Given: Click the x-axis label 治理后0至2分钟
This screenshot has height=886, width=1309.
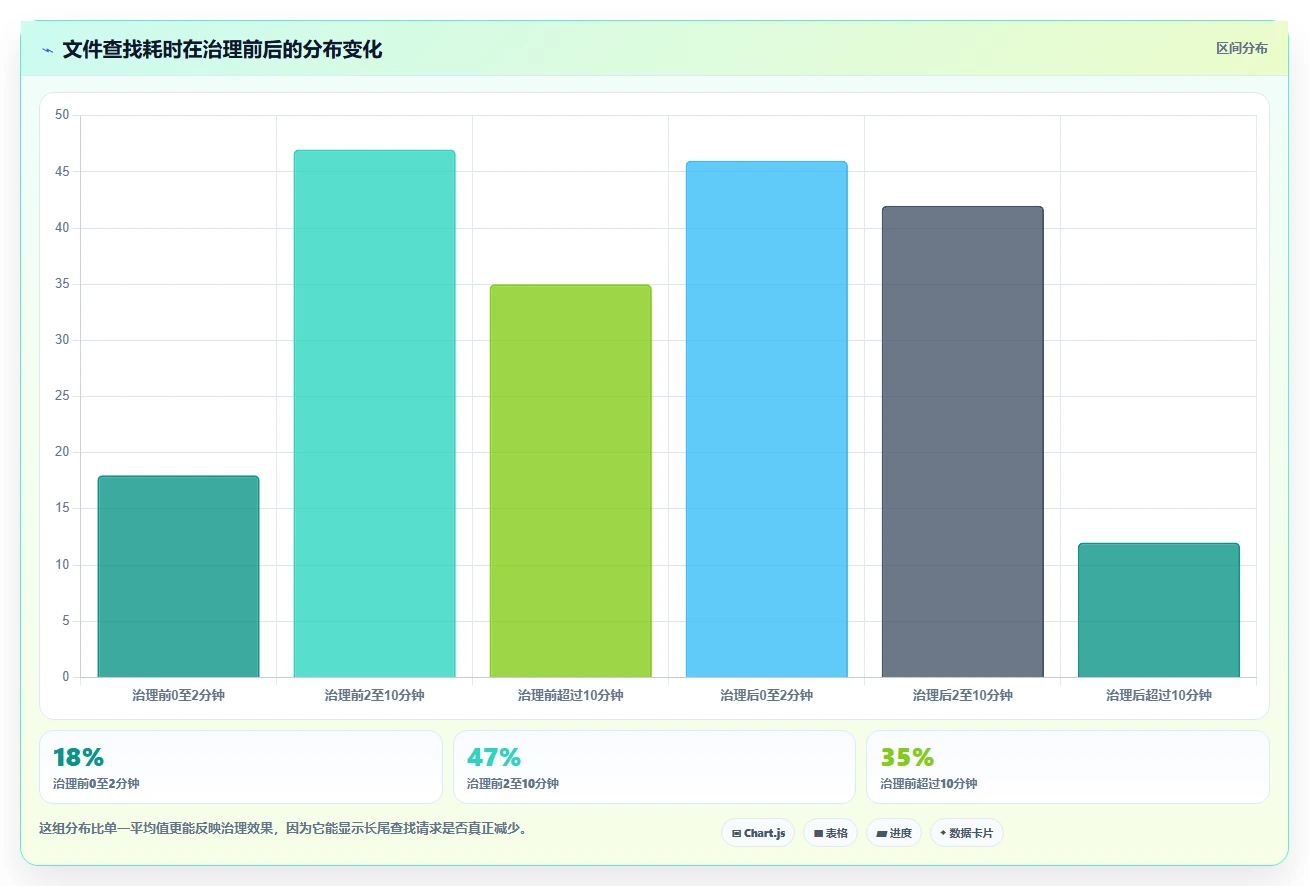Looking at the screenshot, I should 766,695.
